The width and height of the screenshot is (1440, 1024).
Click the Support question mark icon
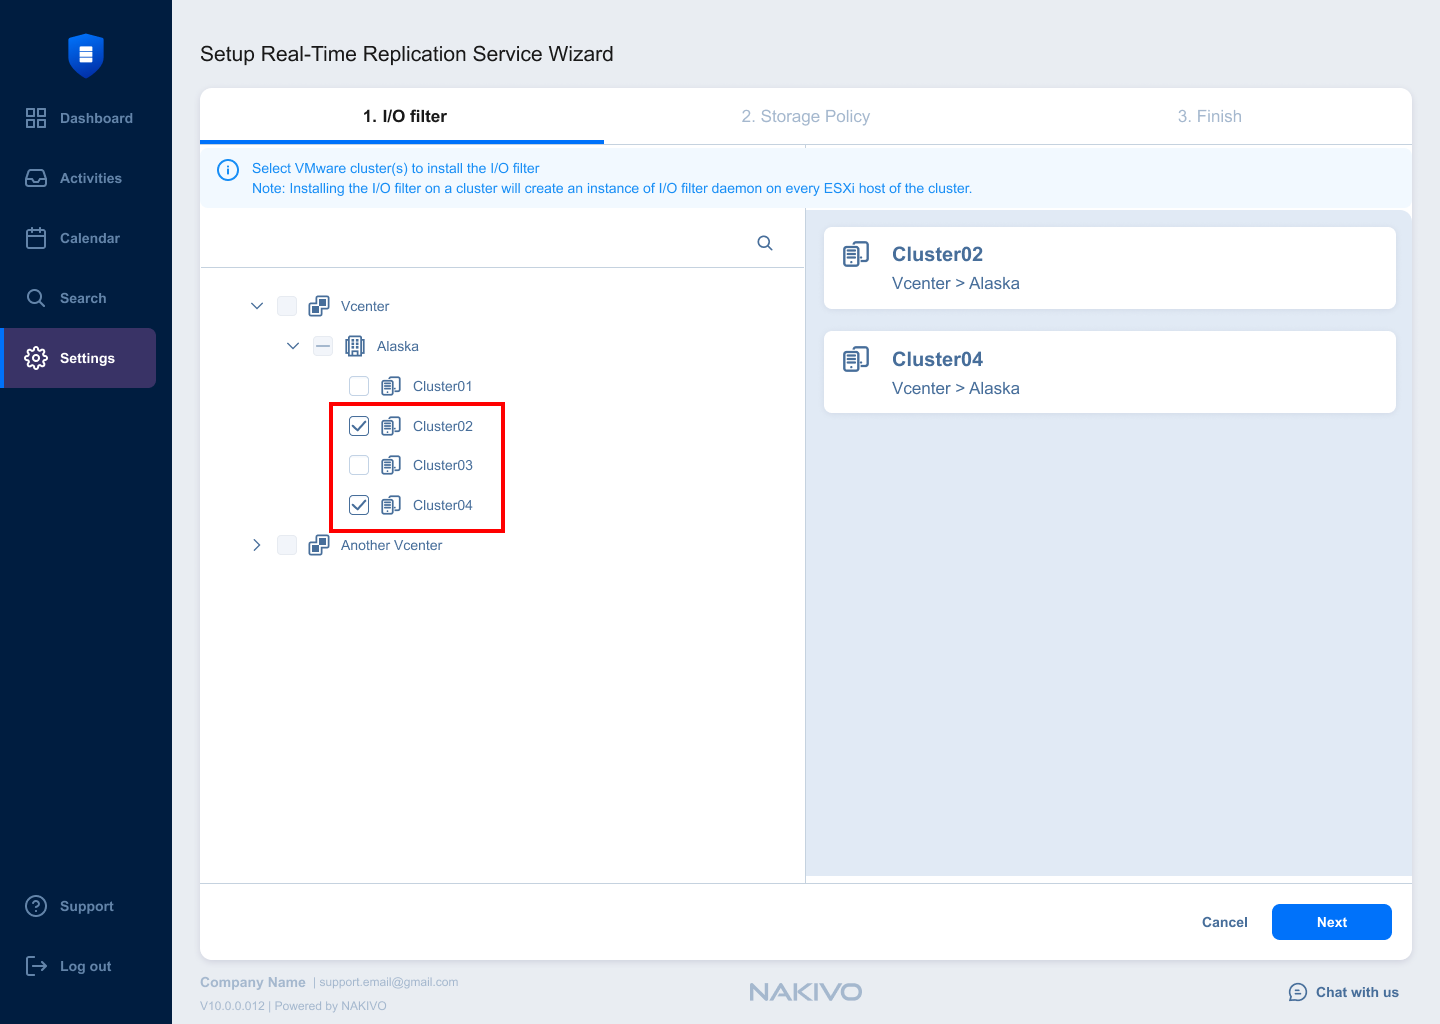pyautogui.click(x=36, y=906)
